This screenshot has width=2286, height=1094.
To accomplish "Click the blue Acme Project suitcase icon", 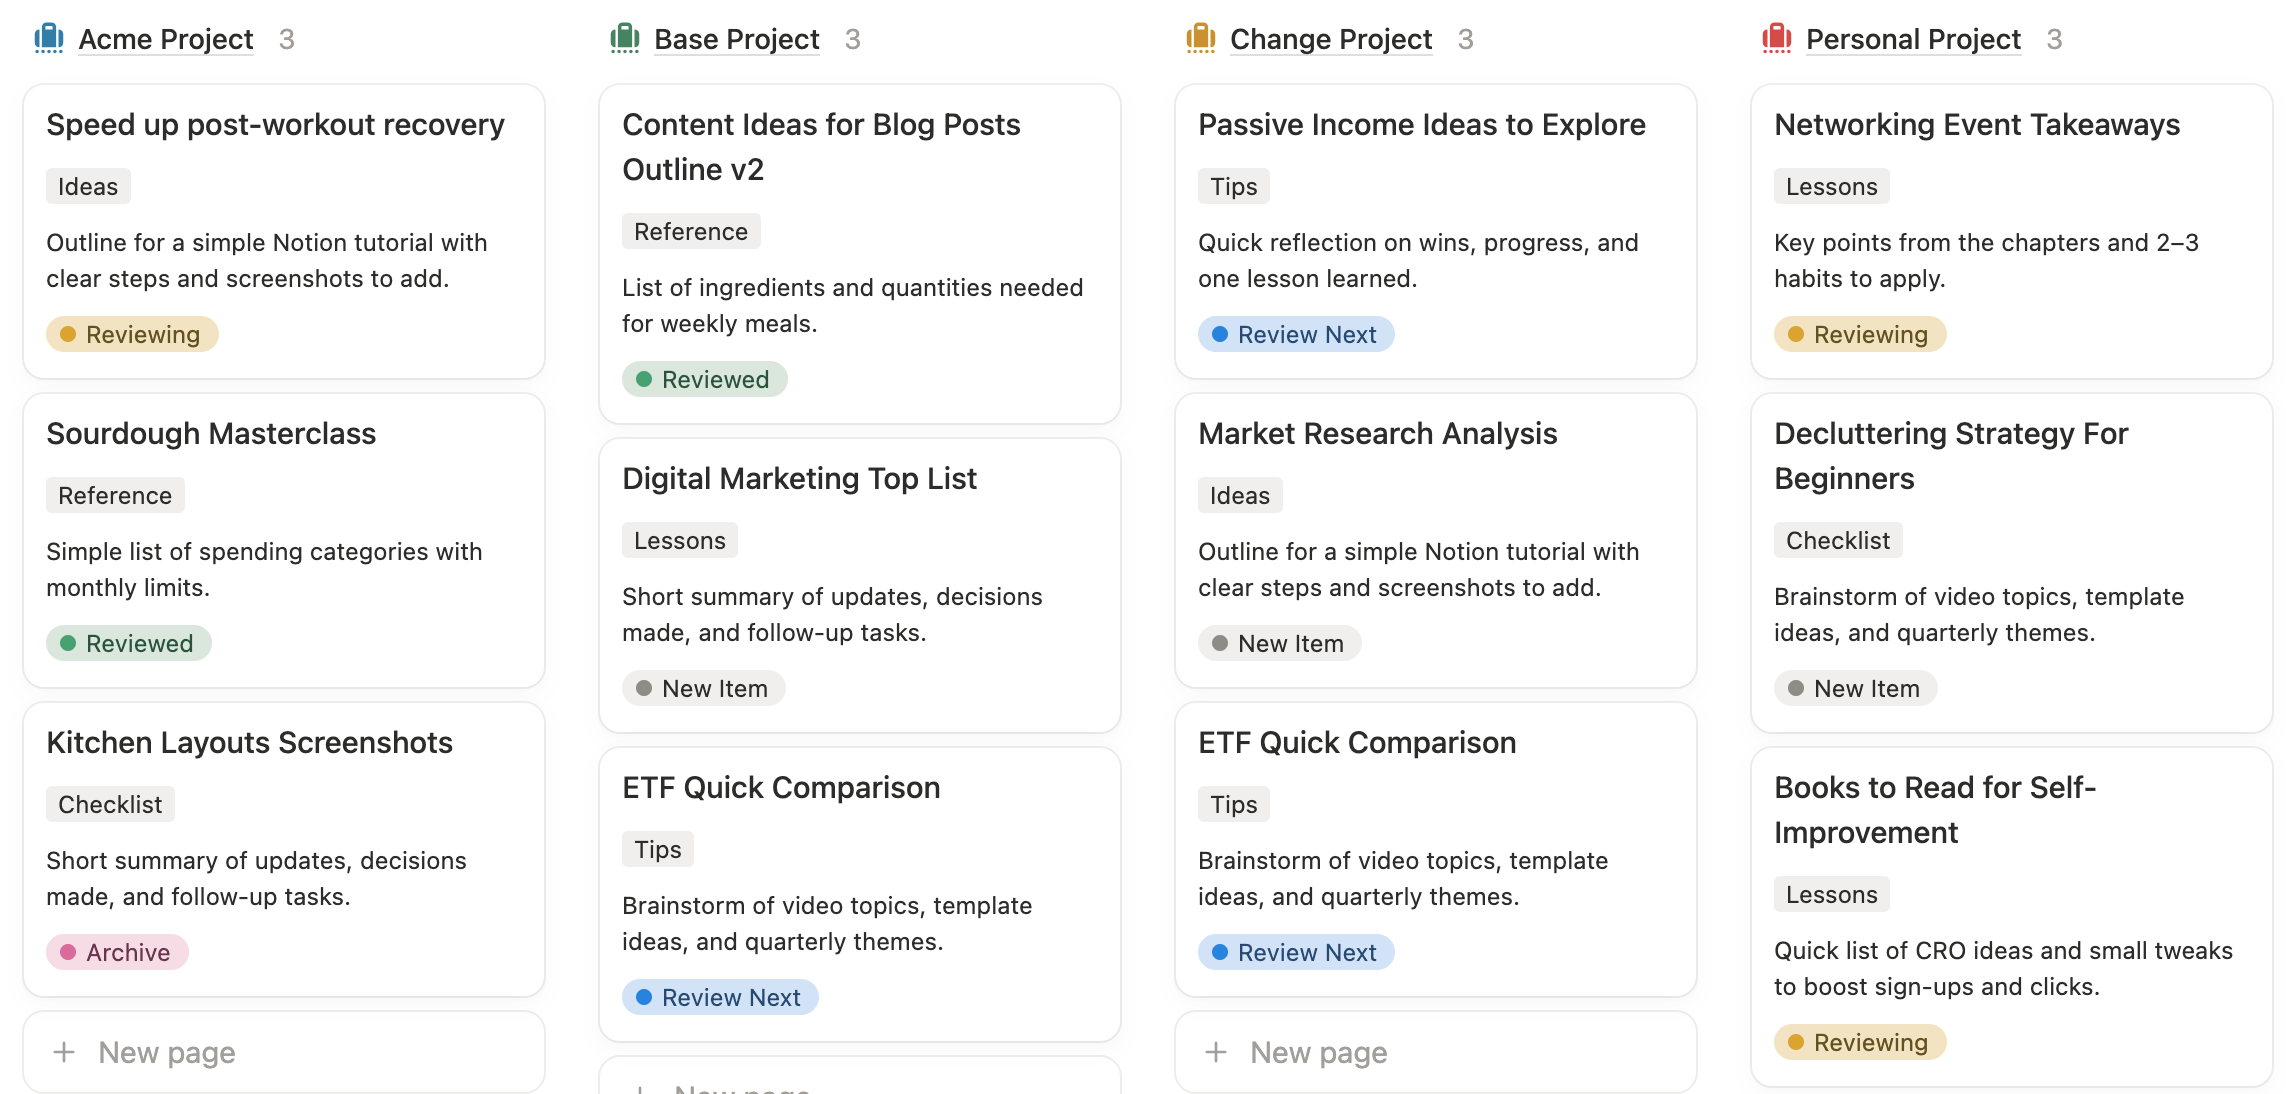I will coord(49,39).
